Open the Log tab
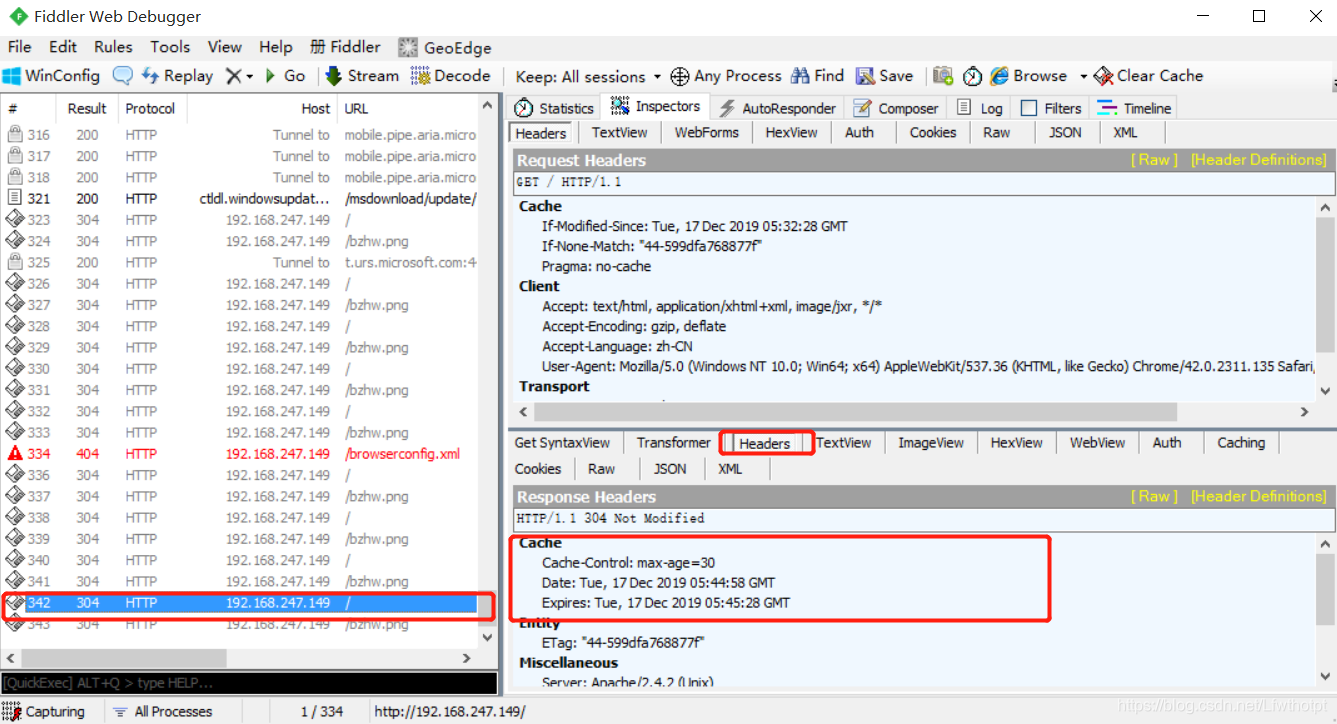The image size is (1337, 724). pos(979,108)
